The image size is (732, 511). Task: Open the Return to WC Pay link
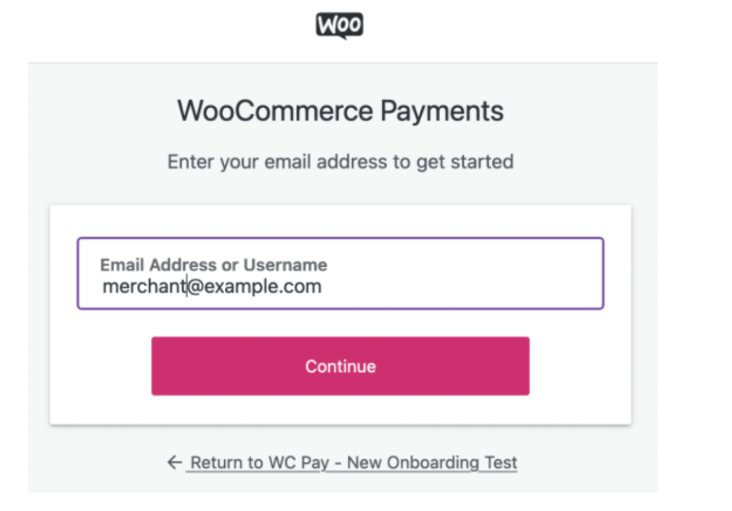click(x=353, y=462)
